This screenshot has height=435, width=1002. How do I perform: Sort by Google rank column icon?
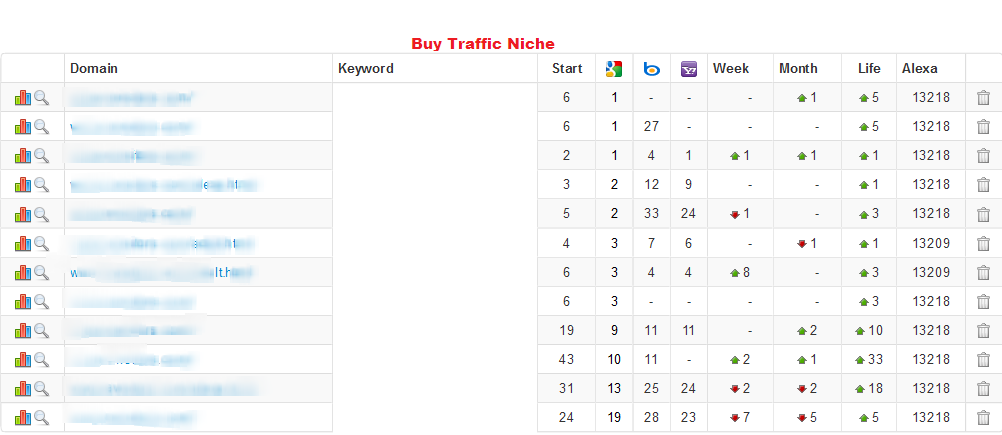tap(613, 69)
